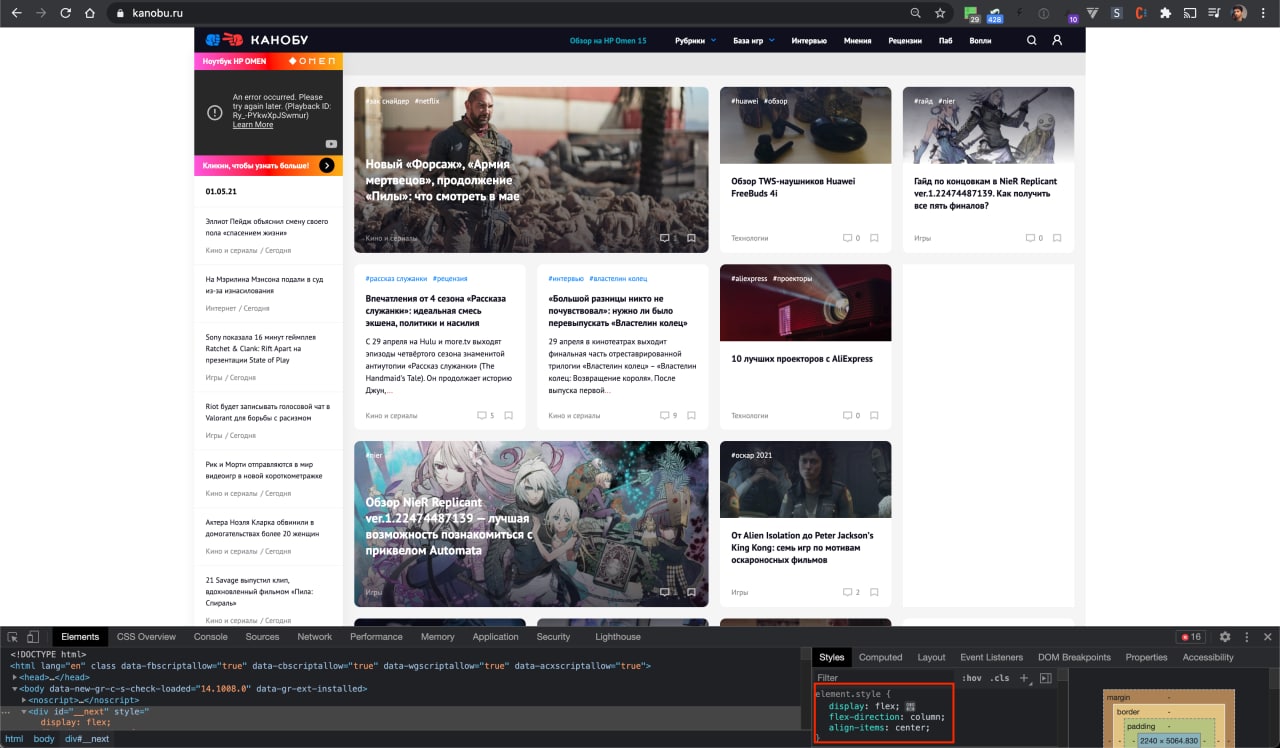This screenshot has height=748, width=1280.
Task: Click the align-items: center declaration
Action: (x=879, y=727)
